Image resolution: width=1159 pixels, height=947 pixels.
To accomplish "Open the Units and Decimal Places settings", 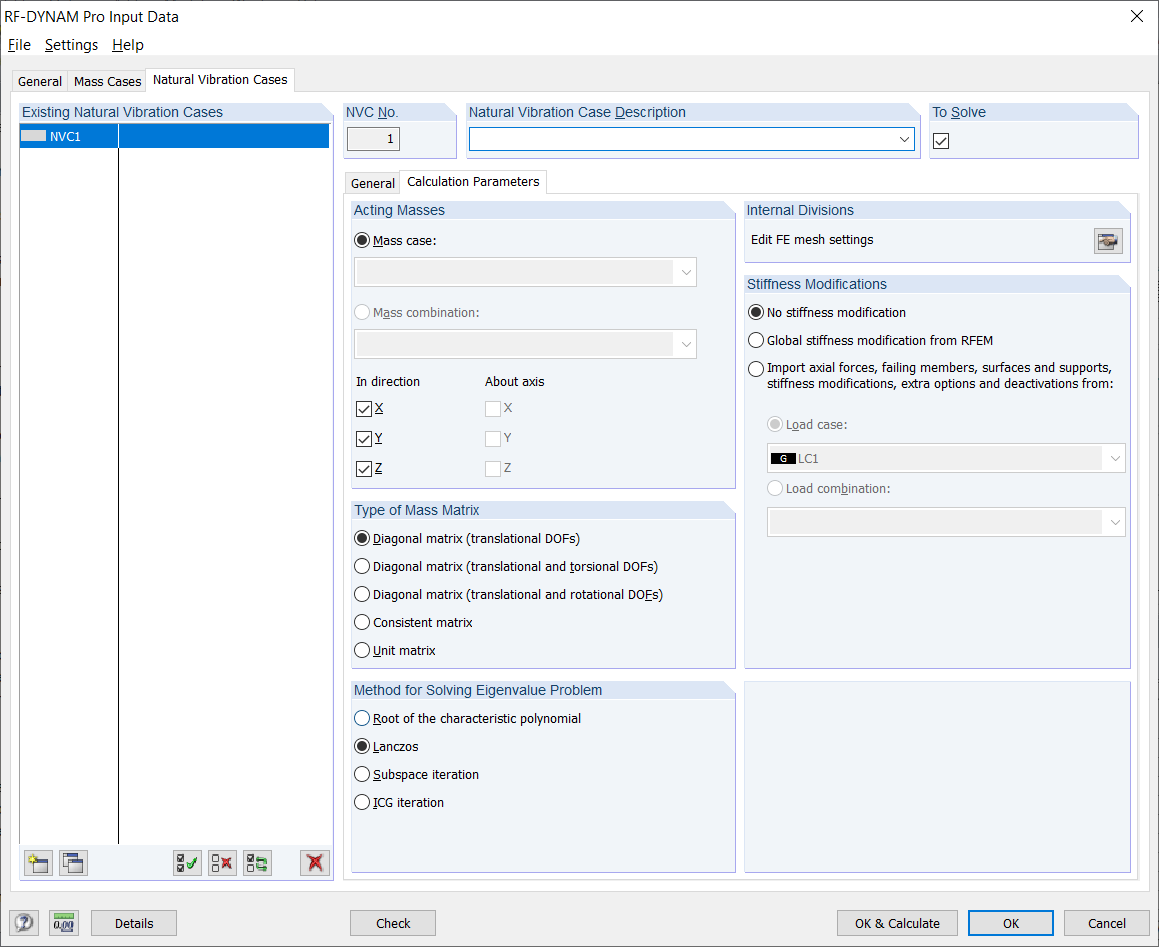I will [x=63, y=922].
